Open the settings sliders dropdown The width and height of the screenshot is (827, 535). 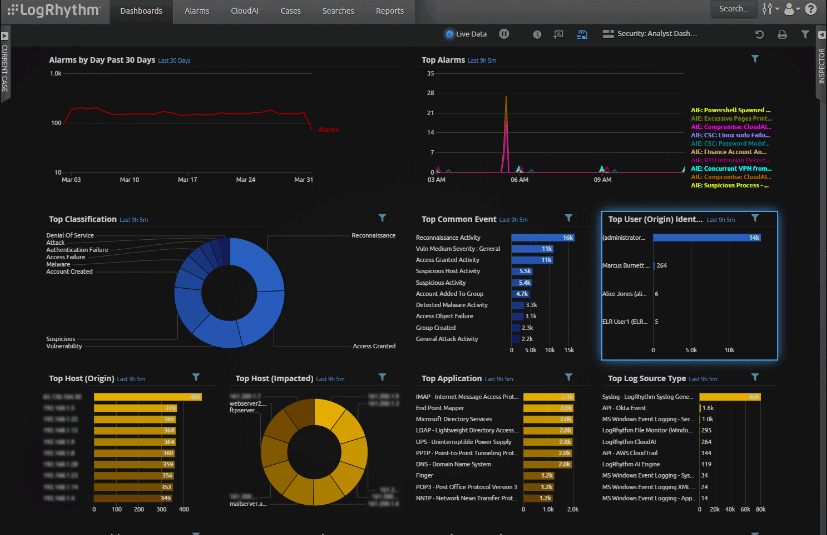pos(770,9)
